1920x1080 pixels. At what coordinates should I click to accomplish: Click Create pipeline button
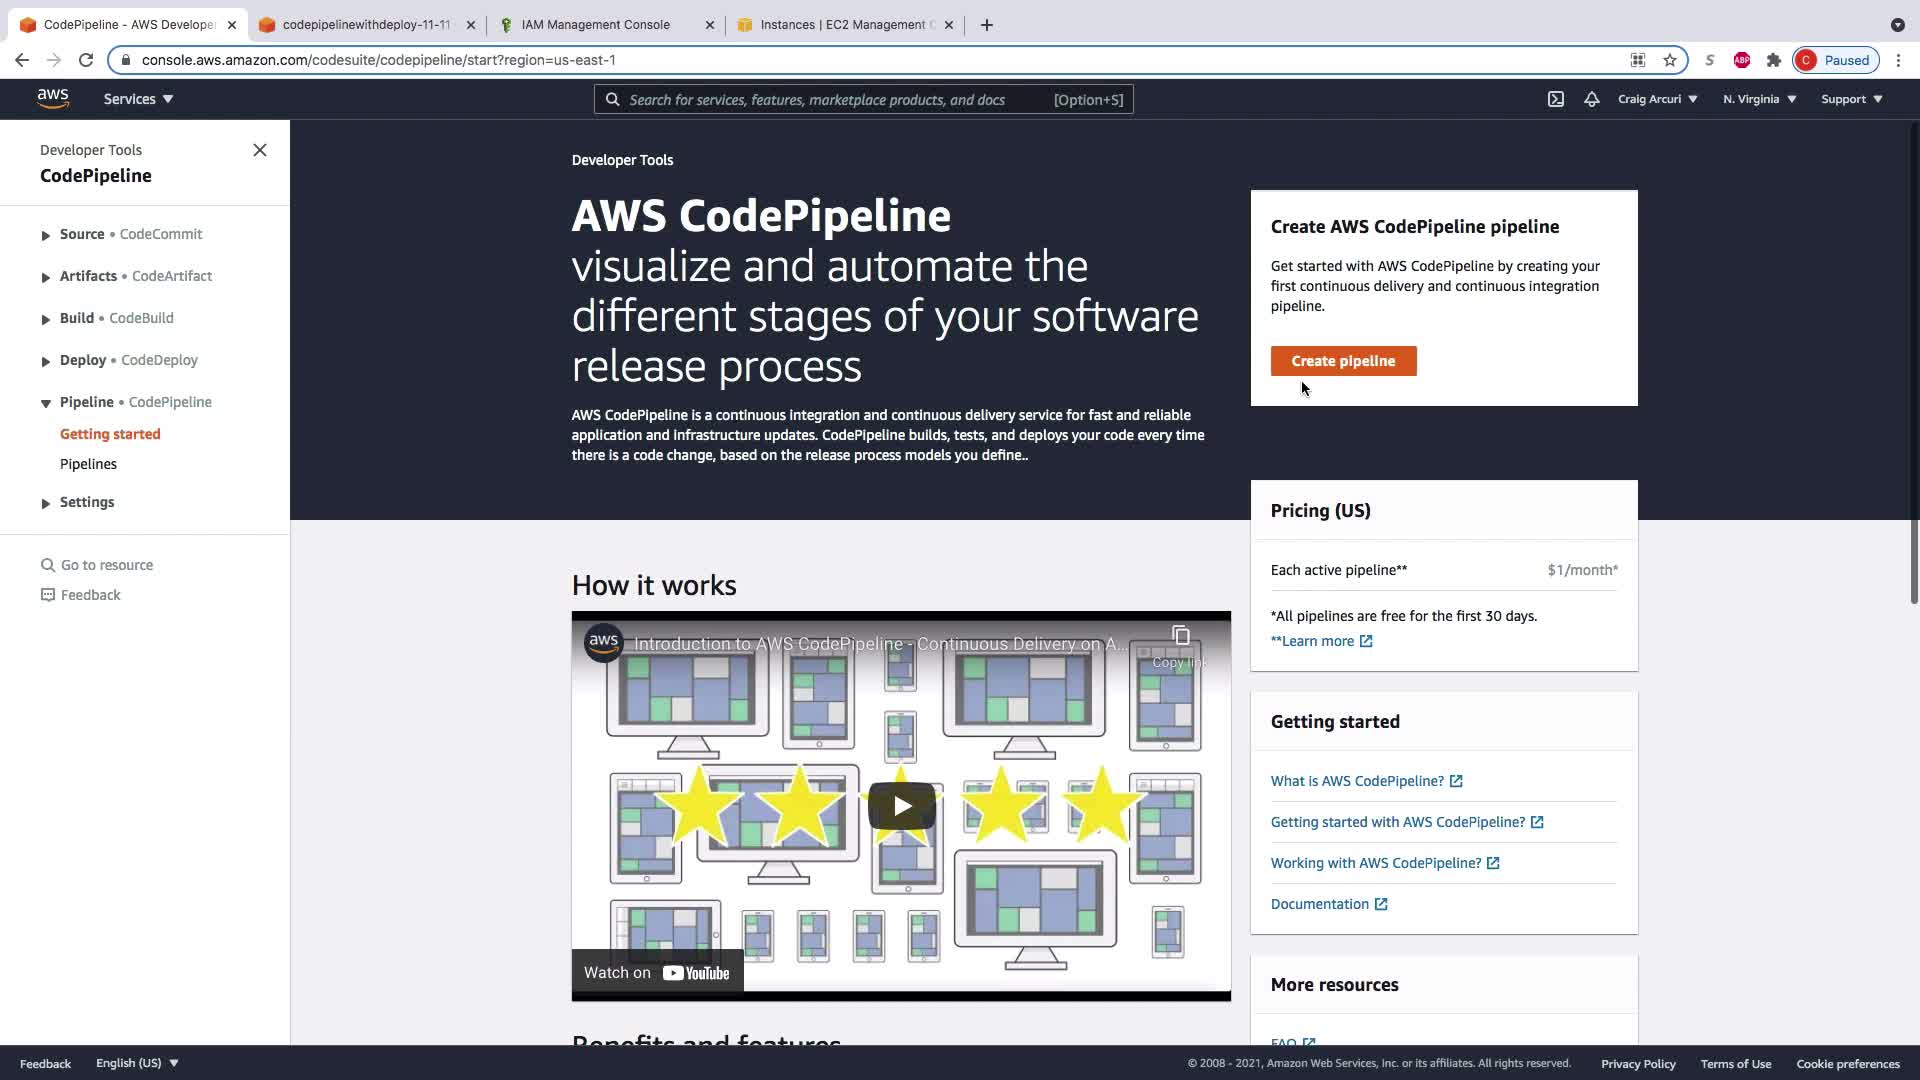(1343, 361)
